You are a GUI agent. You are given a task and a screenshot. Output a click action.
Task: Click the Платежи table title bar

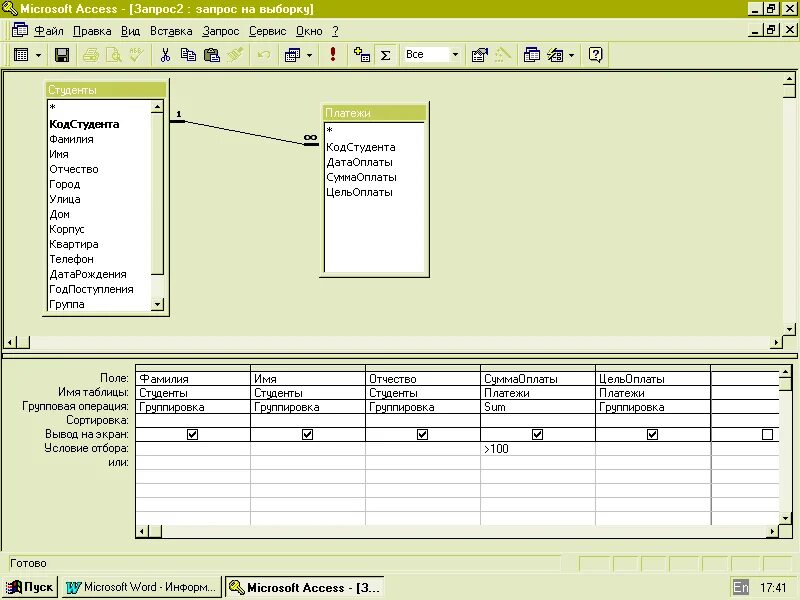tap(374, 113)
